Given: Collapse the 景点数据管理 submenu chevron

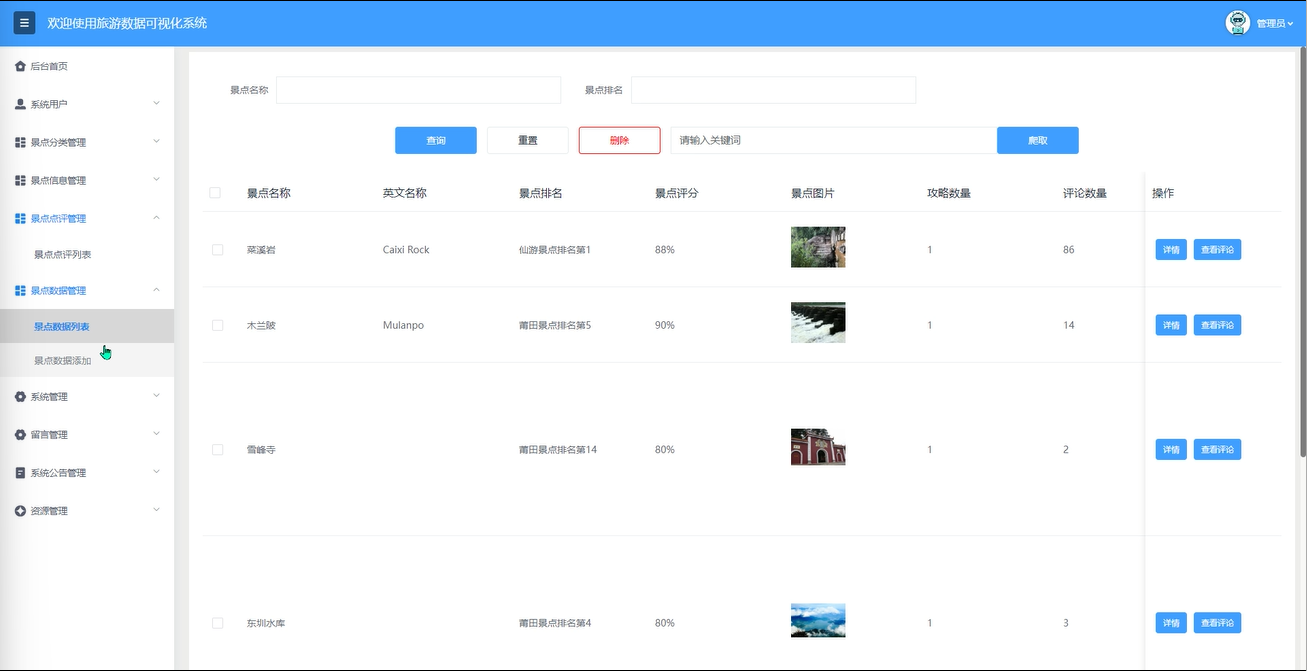Looking at the screenshot, I should tap(156, 289).
